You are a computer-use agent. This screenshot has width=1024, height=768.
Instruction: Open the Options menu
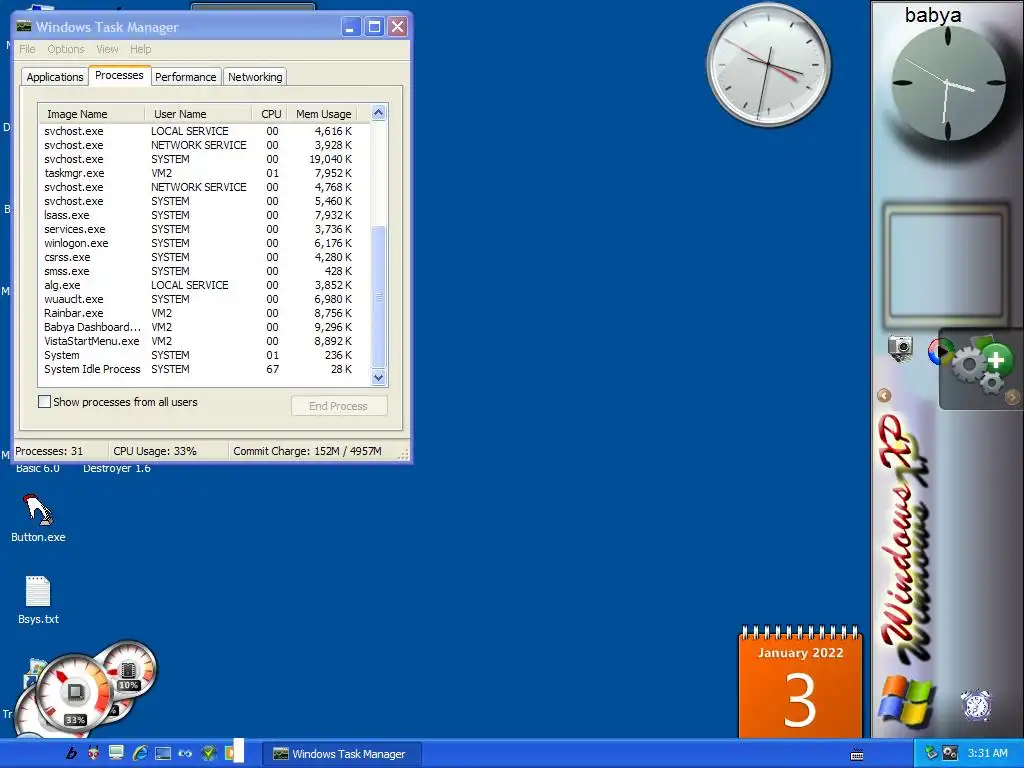(x=66, y=49)
